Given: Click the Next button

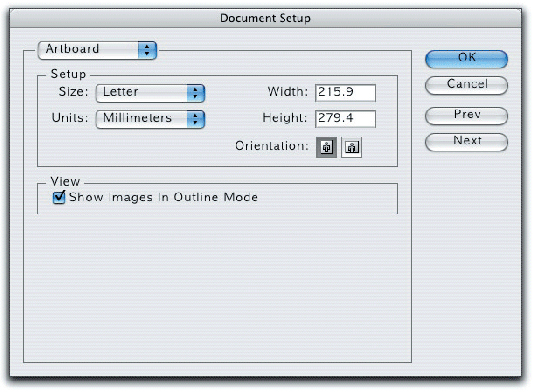Looking at the screenshot, I should click(466, 141).
